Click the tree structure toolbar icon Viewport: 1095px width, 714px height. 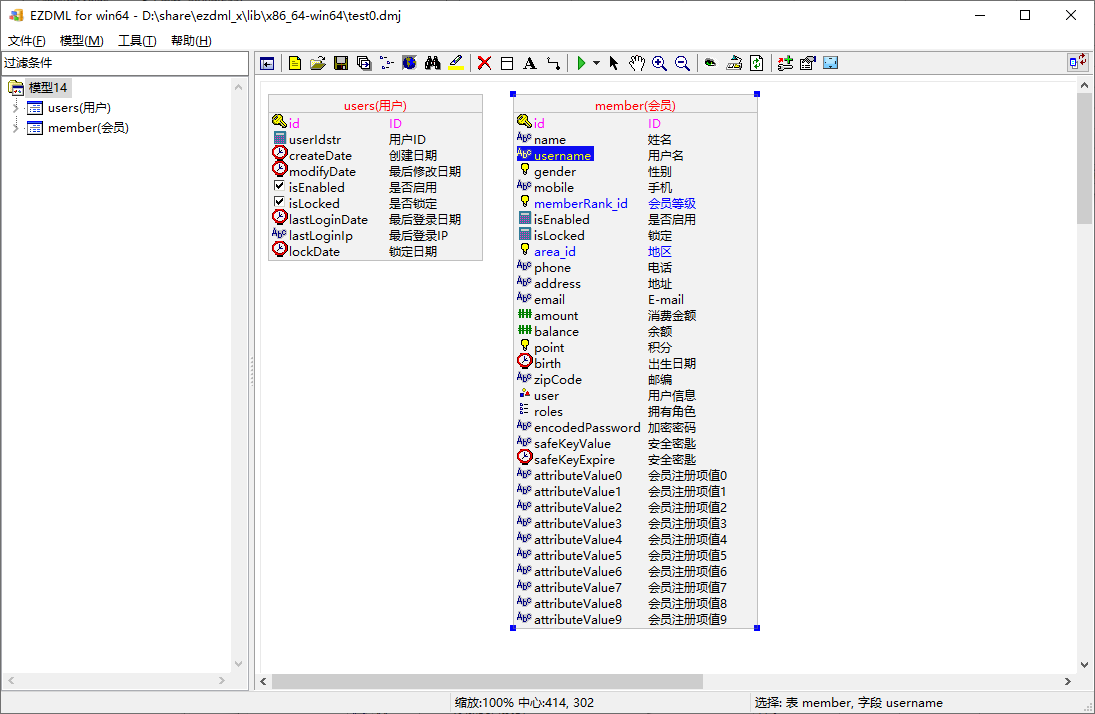click(387, 64)
